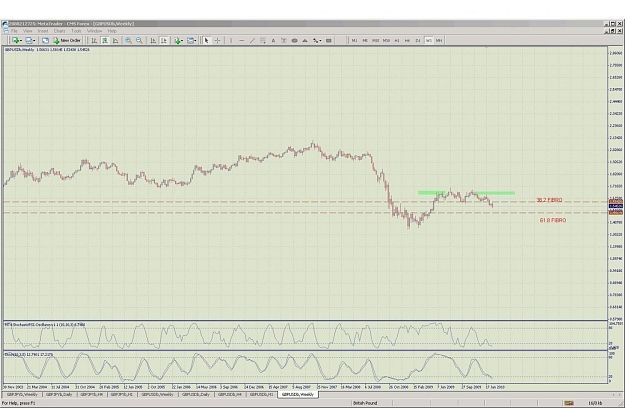Switch to H1 timeframe
Viewport: 625px width, 408px height.
coord(397,40)
